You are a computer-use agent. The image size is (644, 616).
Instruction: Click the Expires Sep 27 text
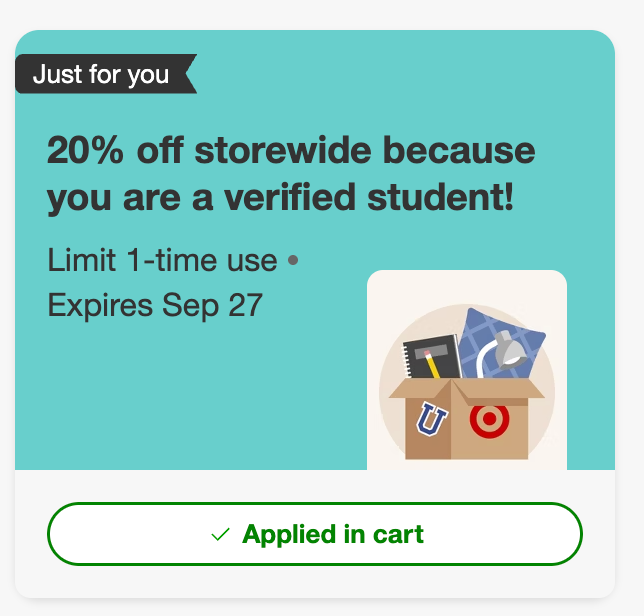click(x=155, y=305)
